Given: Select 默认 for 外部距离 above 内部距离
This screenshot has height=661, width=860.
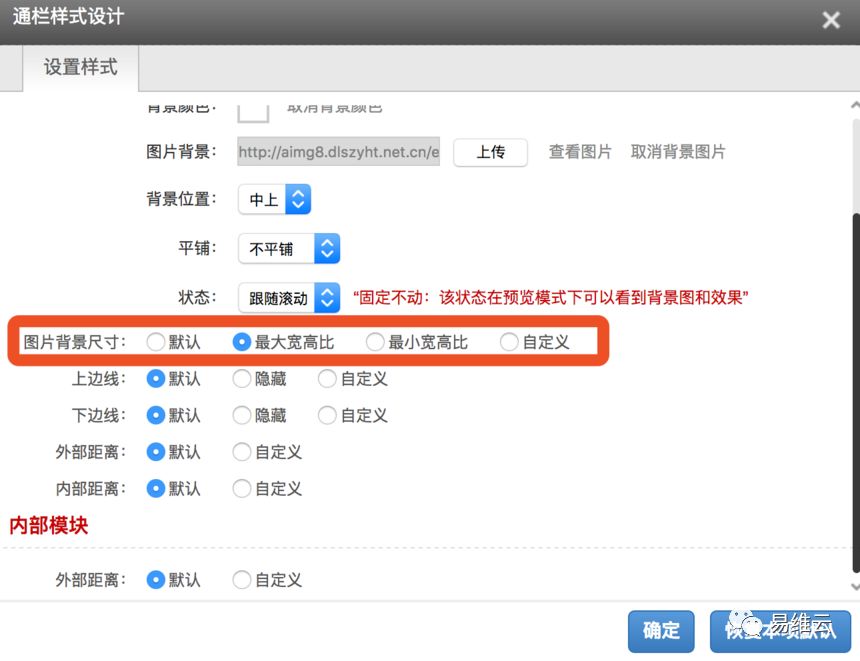Looking at the screenshot, I should tap(156, 452).
